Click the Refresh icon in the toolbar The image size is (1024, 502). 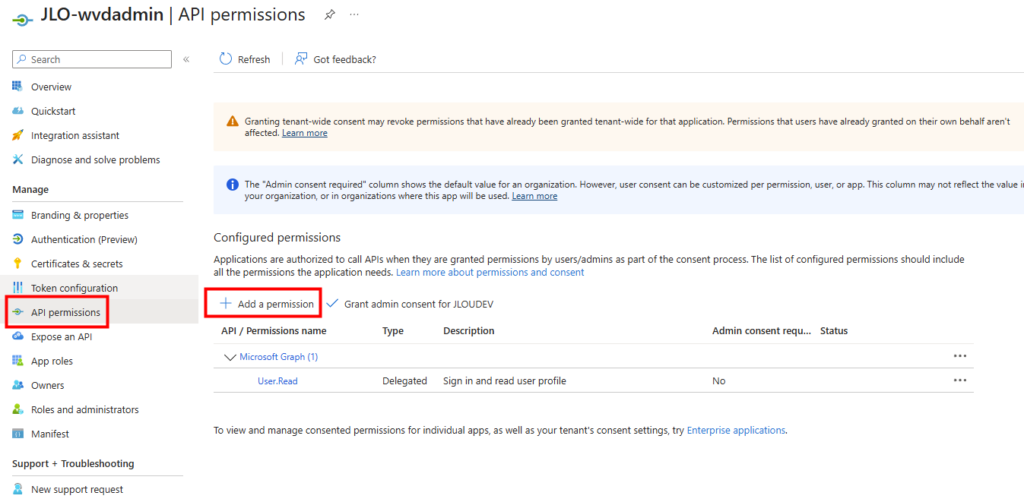pyautogui.click(x=225, y=59)
